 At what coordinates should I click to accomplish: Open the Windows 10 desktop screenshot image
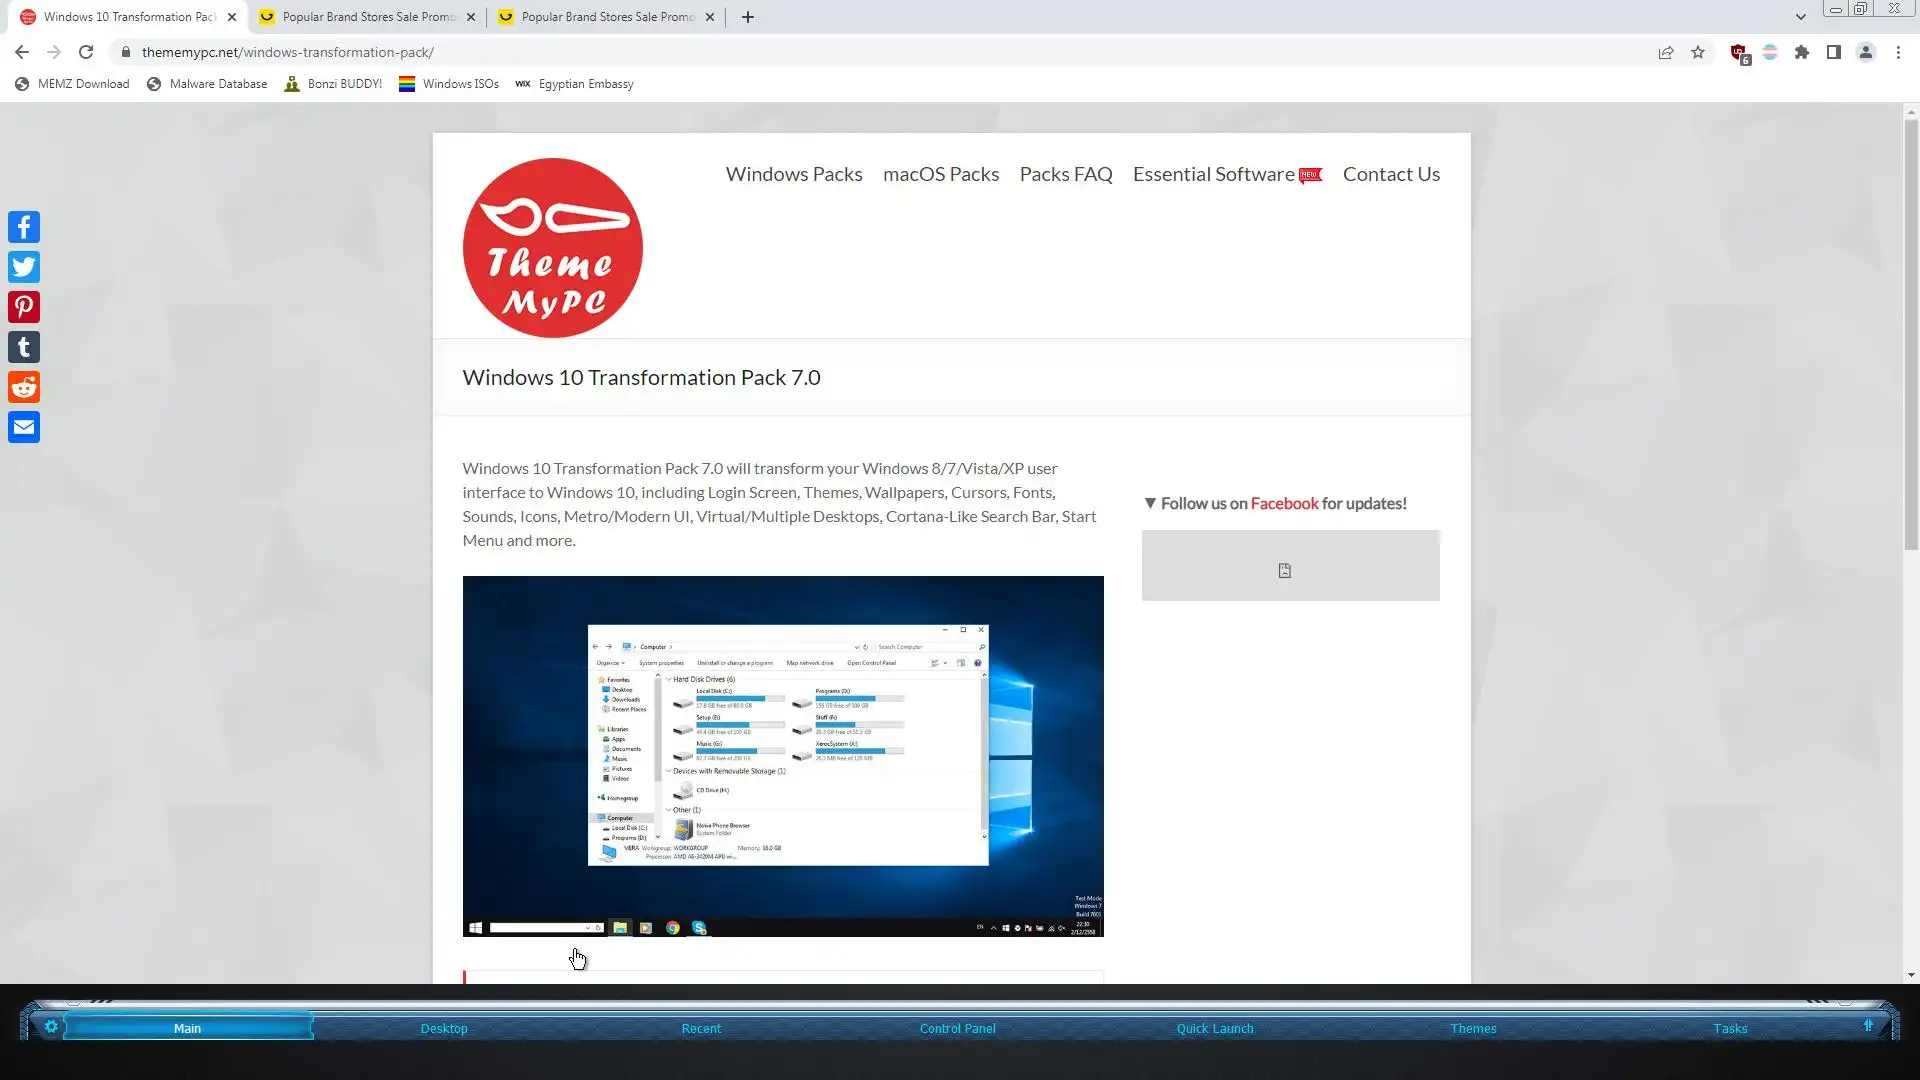pos(783,756)
